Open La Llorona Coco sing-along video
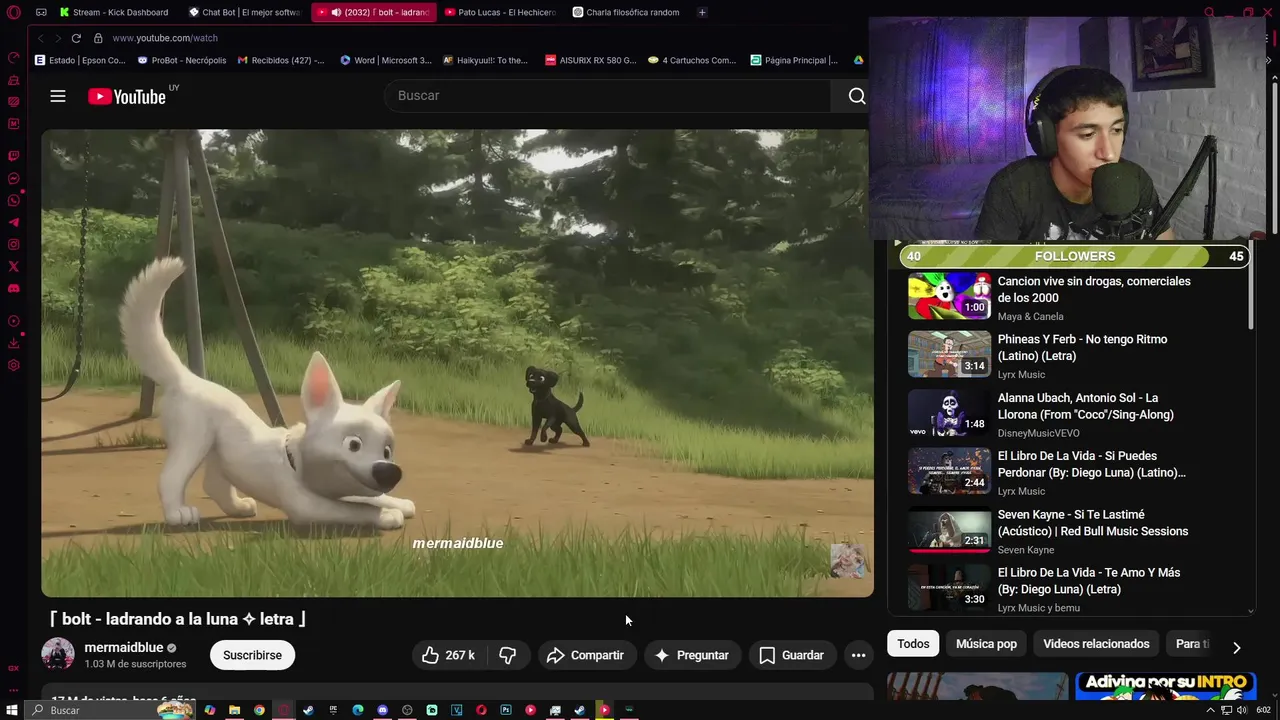 pos(1085,406)
